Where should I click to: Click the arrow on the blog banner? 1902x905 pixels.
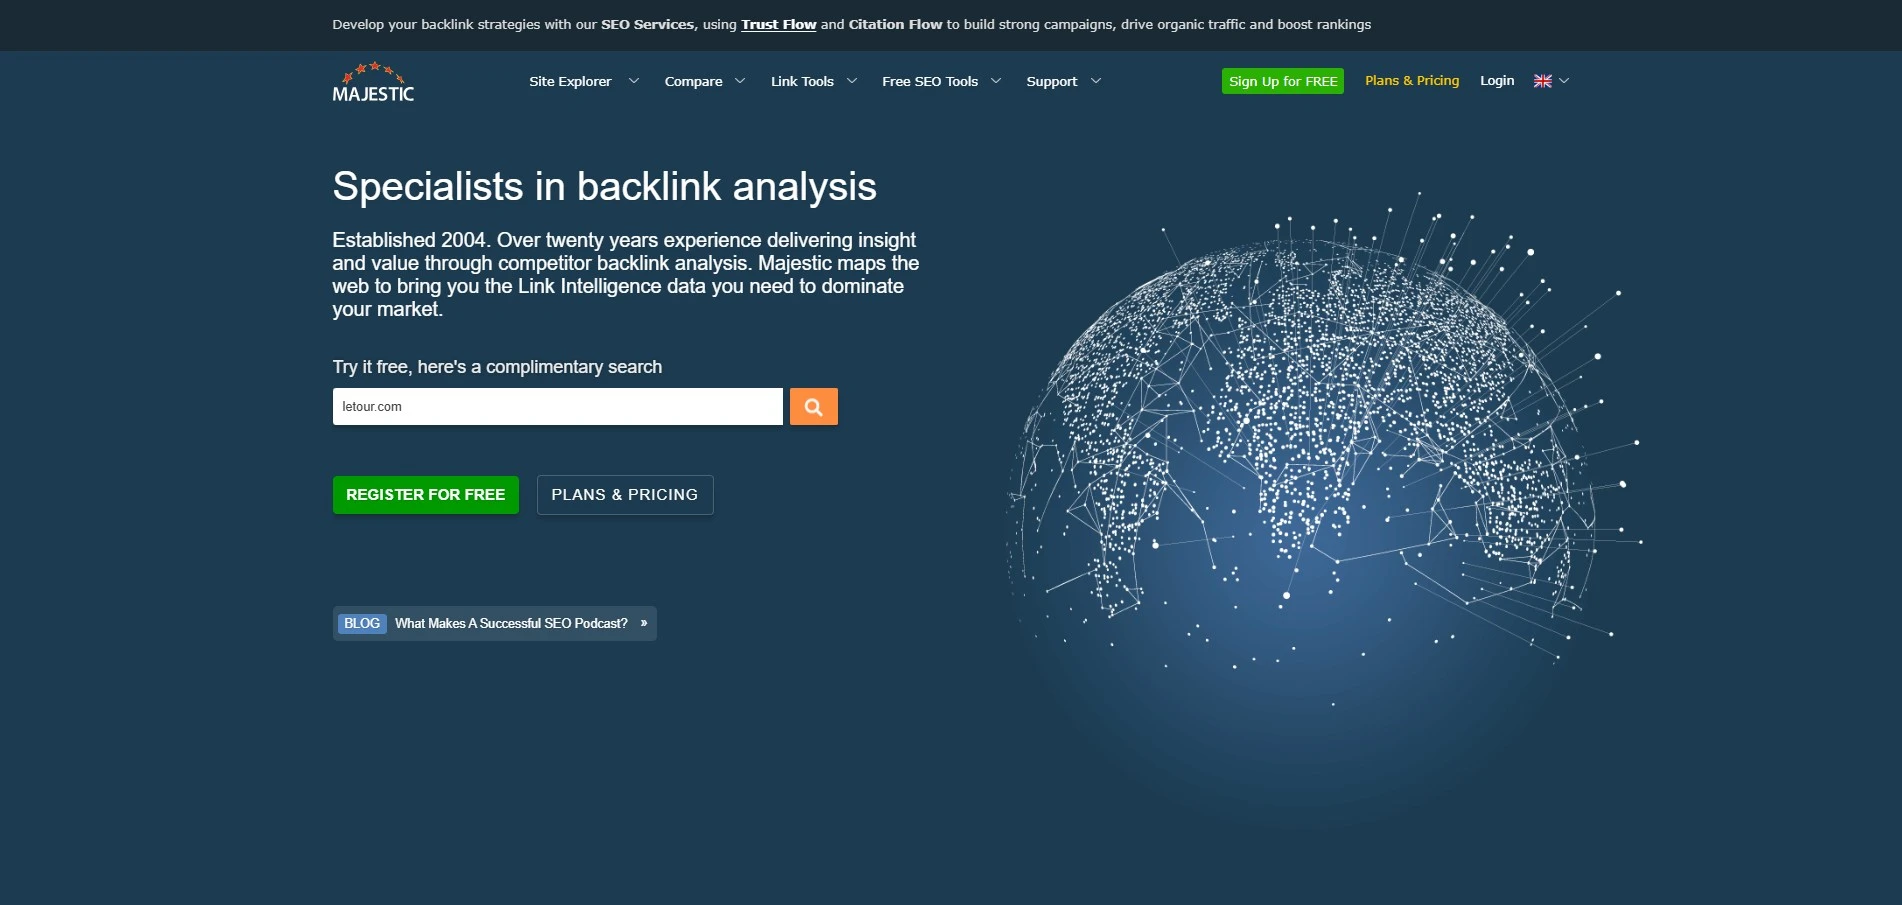coord(644,623)
